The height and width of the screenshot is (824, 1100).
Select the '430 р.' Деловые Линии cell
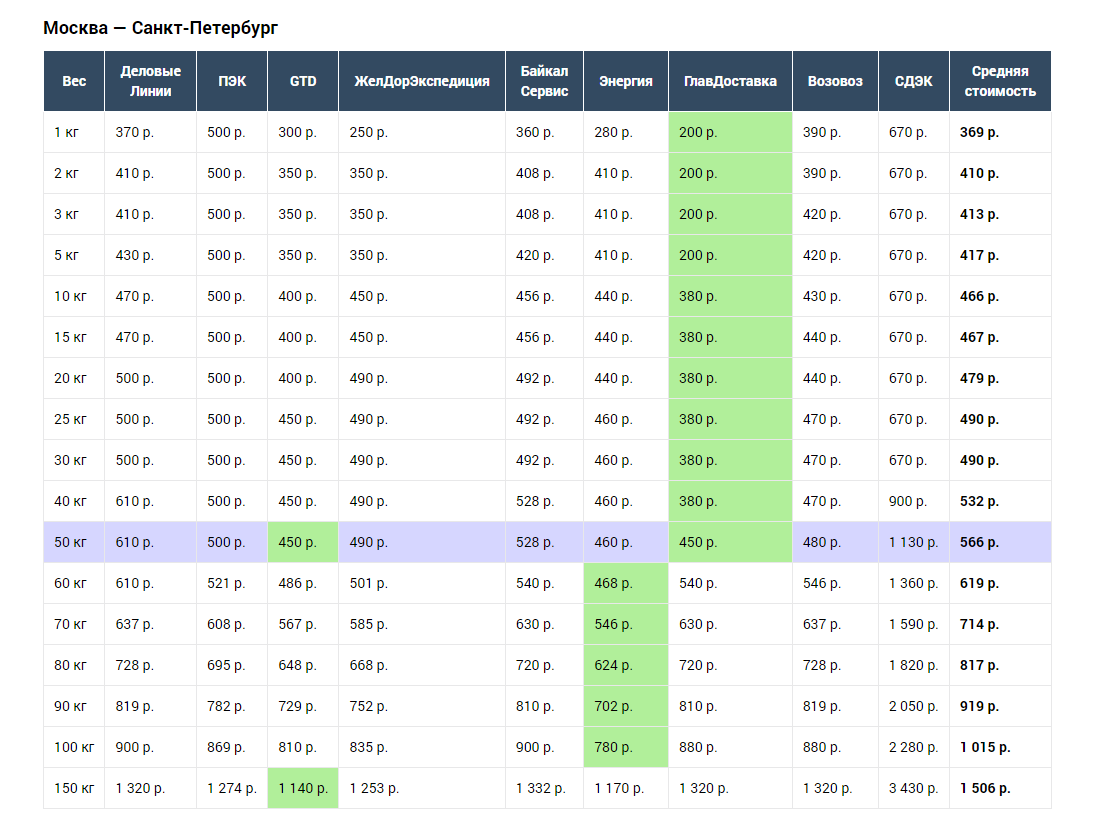coord(150,255)
